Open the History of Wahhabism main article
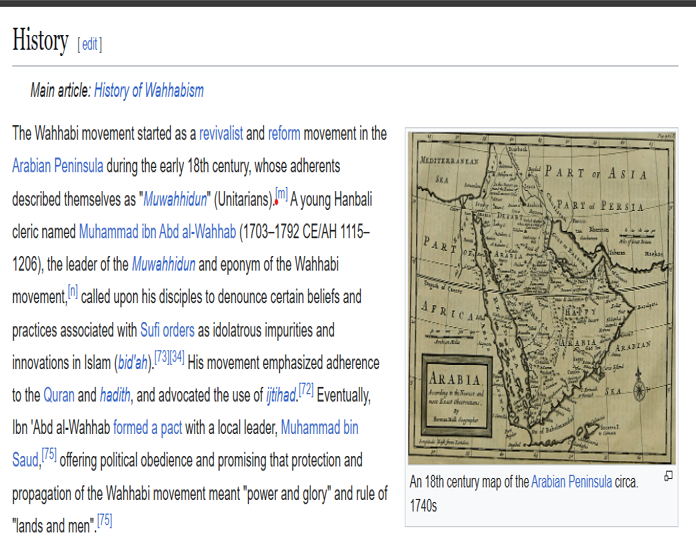 [149, 91]
